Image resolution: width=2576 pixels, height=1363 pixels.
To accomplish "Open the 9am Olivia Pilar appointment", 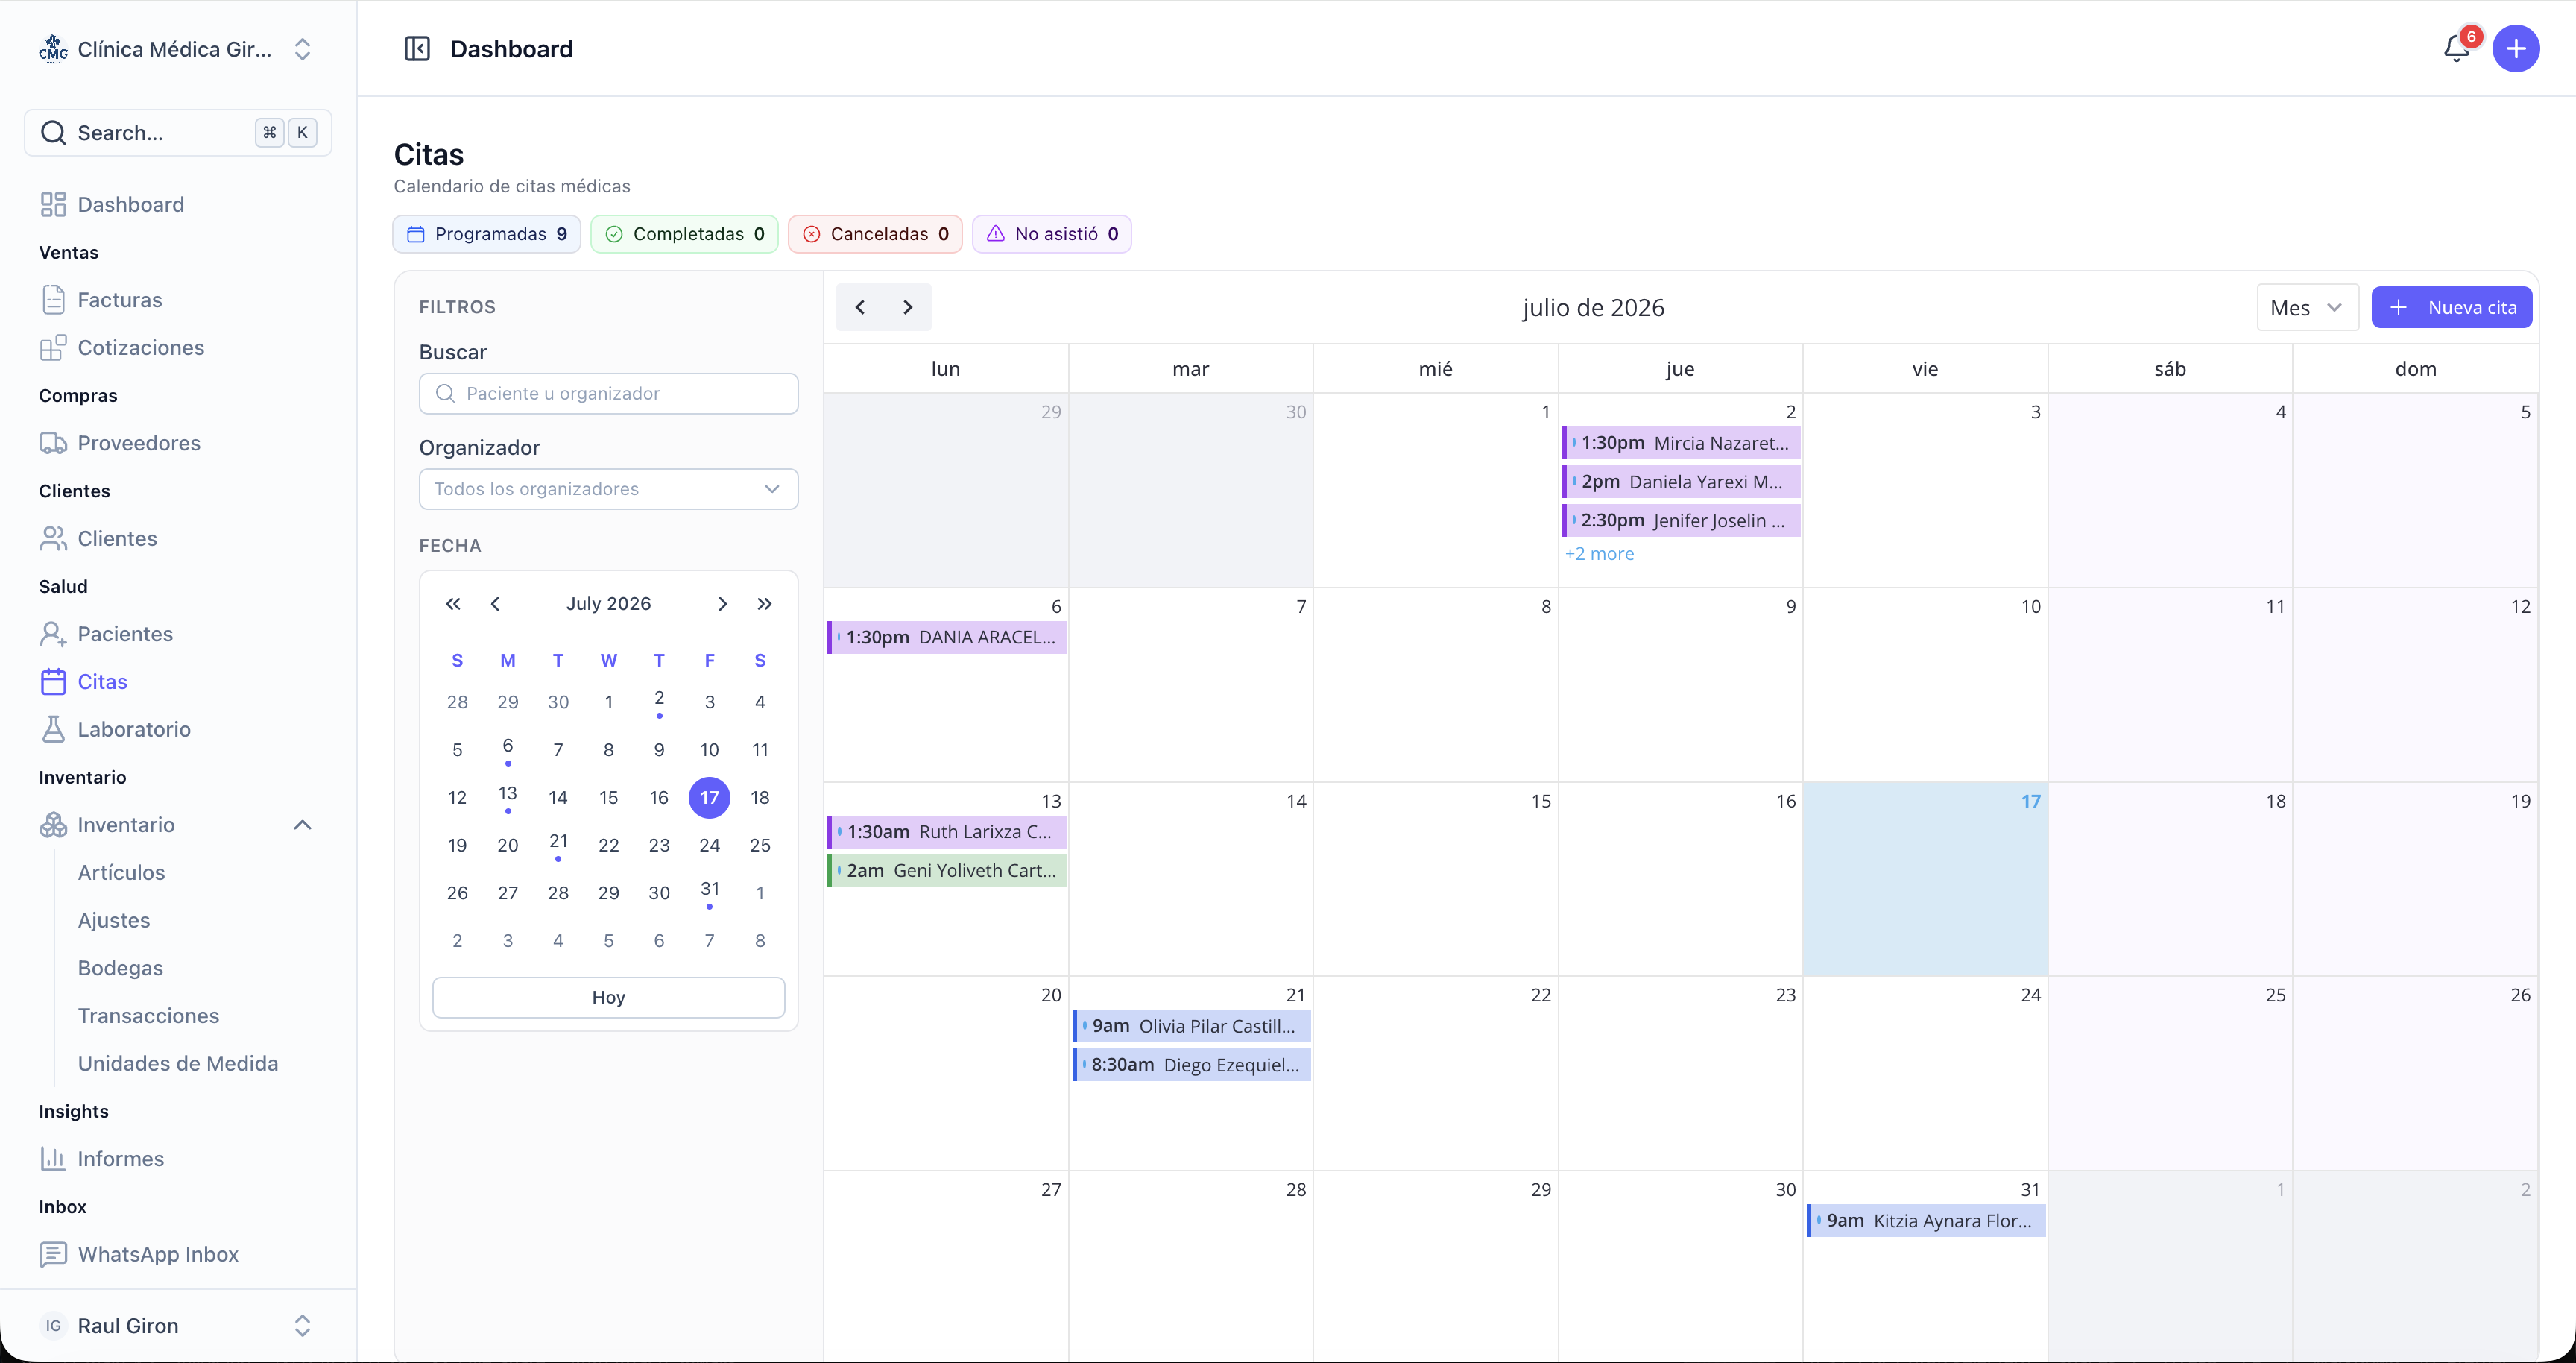I will 1191,1027.
